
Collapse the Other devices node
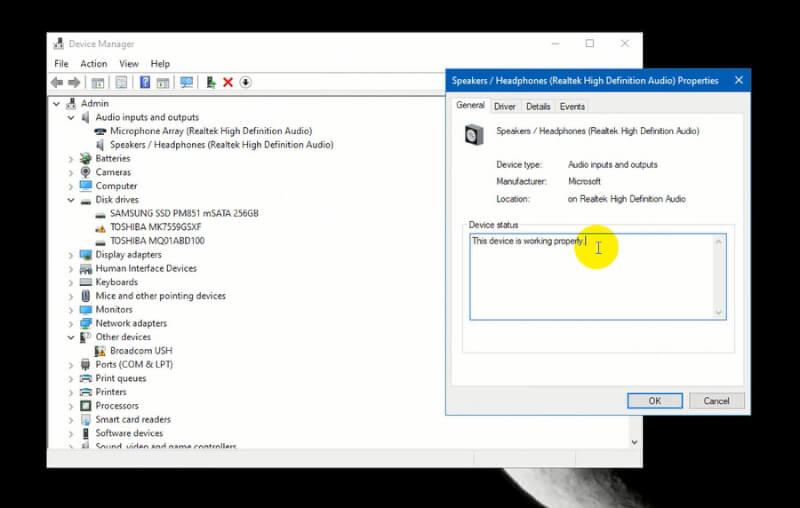pyautogui.click(x=71, y=338)
